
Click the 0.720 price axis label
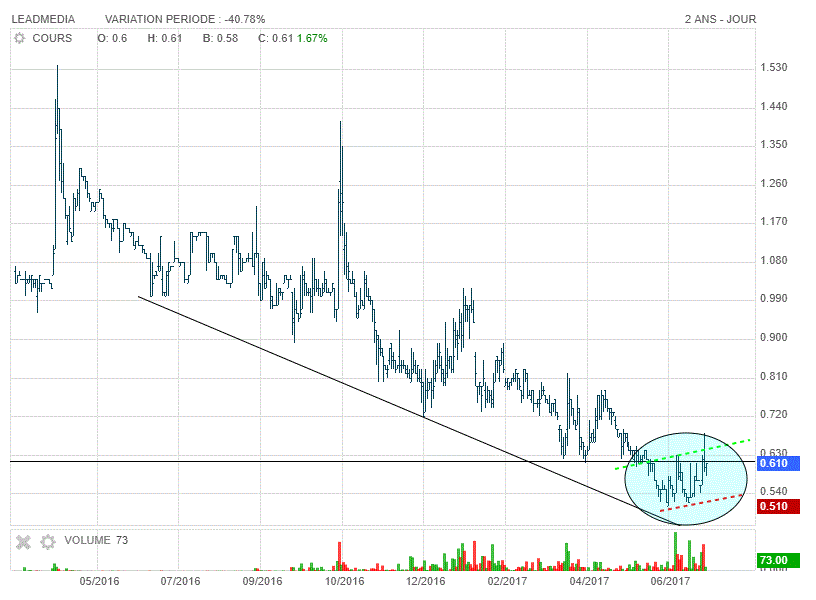click(x=774, y=414)
